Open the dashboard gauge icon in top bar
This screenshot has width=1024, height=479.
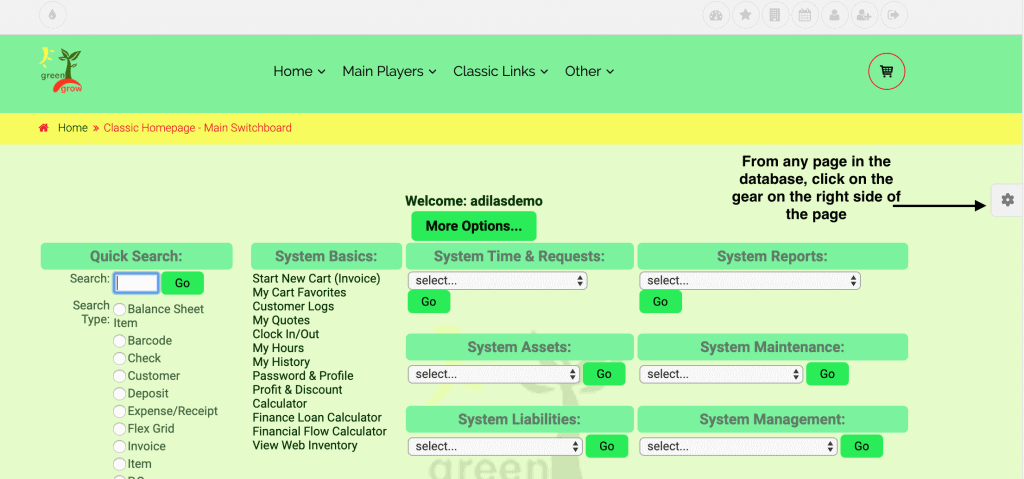(716, 15)
